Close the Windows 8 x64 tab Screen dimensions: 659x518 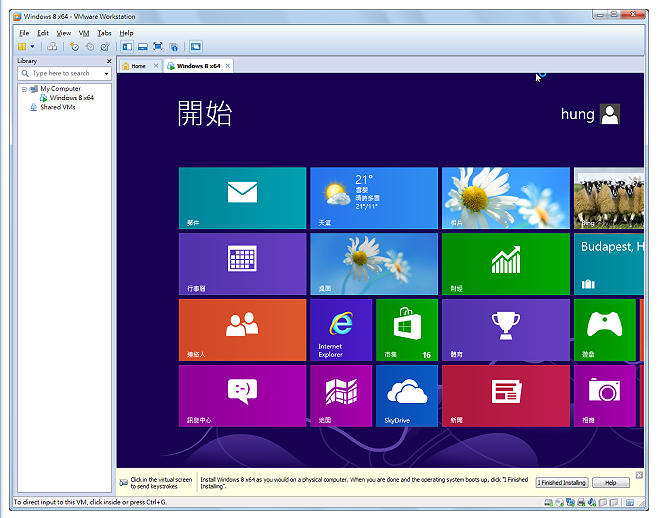click(x=227, y=66)
